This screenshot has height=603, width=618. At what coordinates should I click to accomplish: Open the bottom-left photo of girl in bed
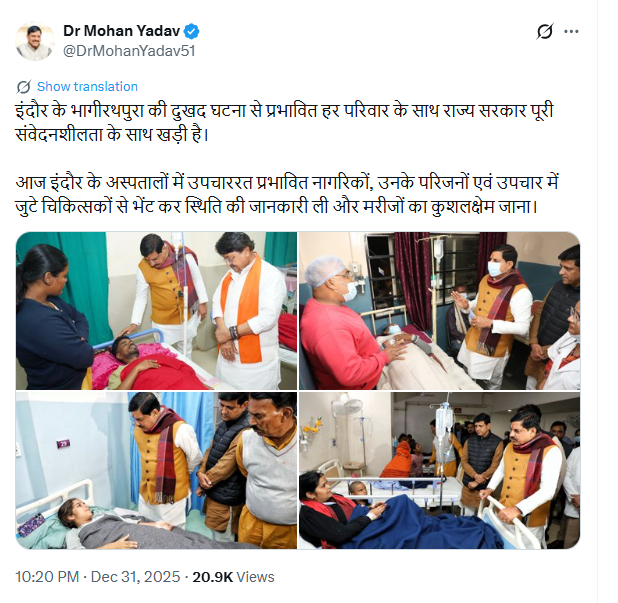tap(156, 470)
